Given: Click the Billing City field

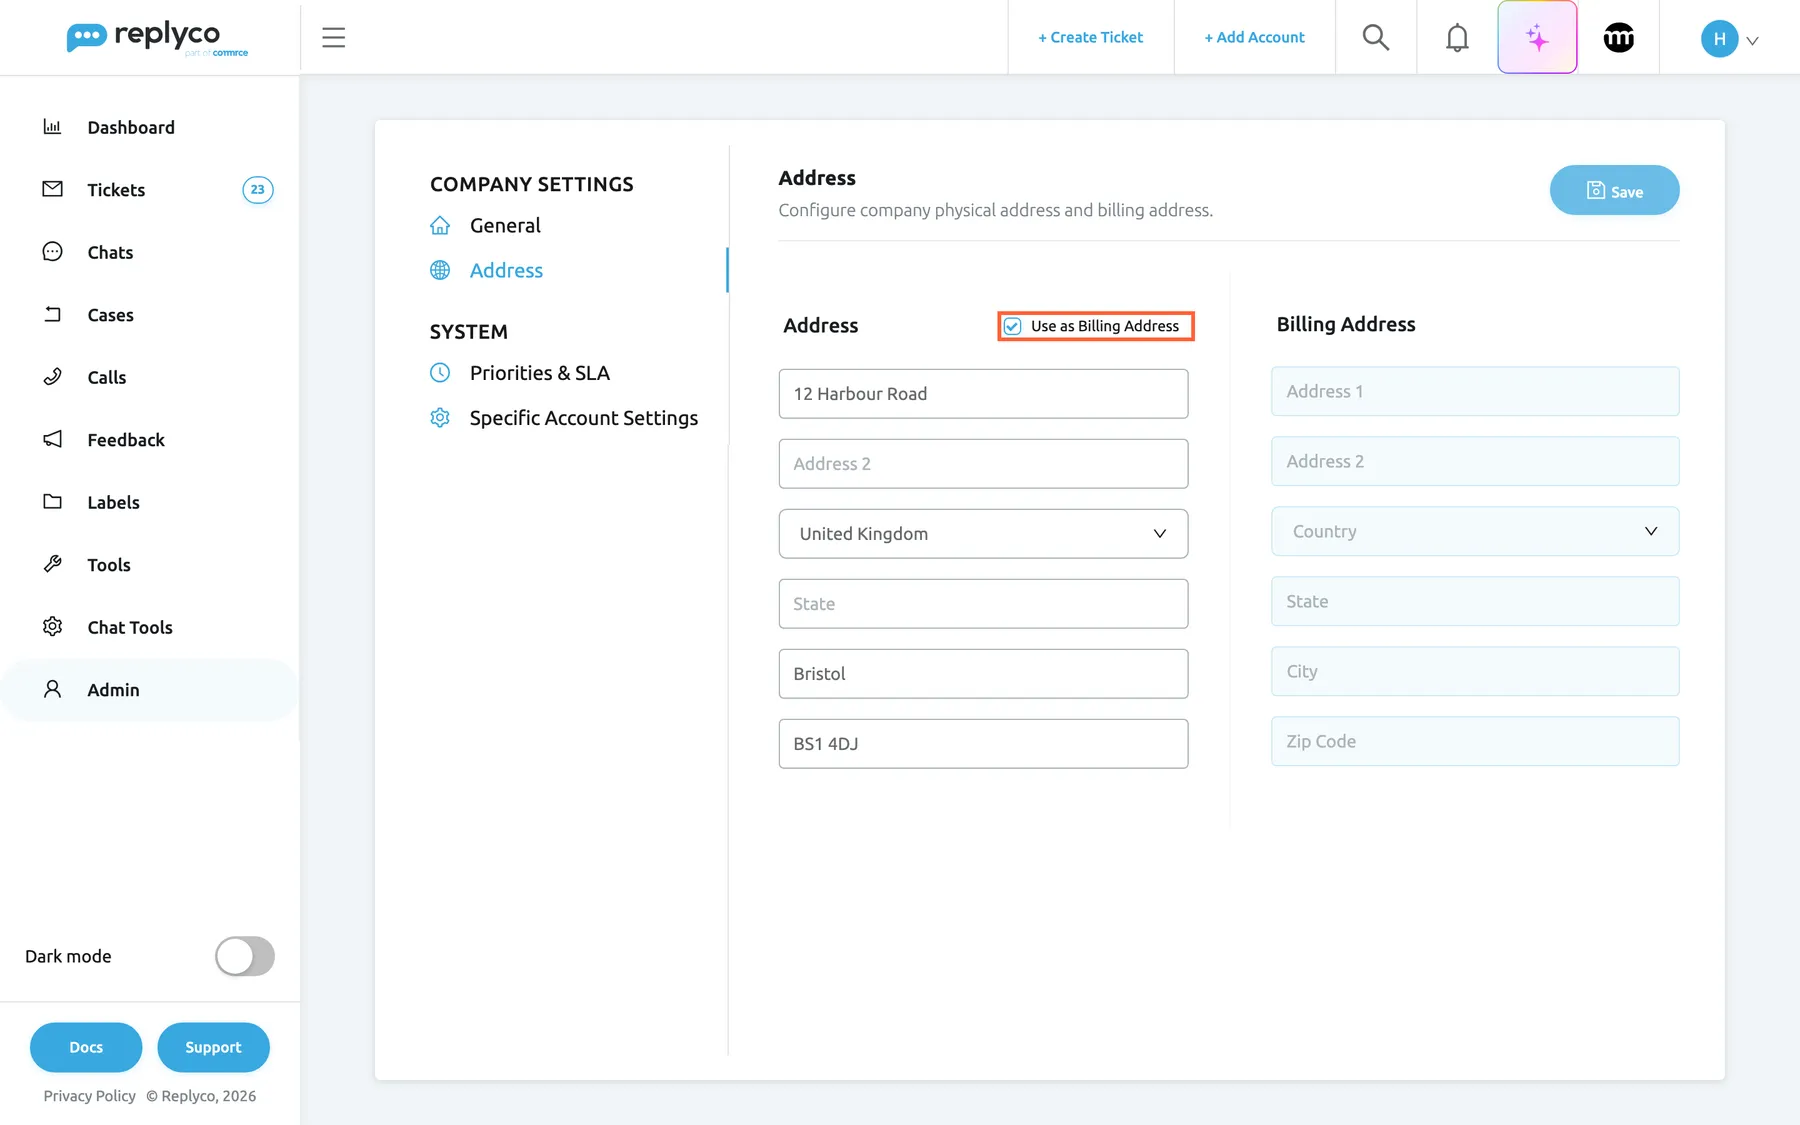Looking at the screenshot, I should pyautogui.click(x=1475, y=671).
